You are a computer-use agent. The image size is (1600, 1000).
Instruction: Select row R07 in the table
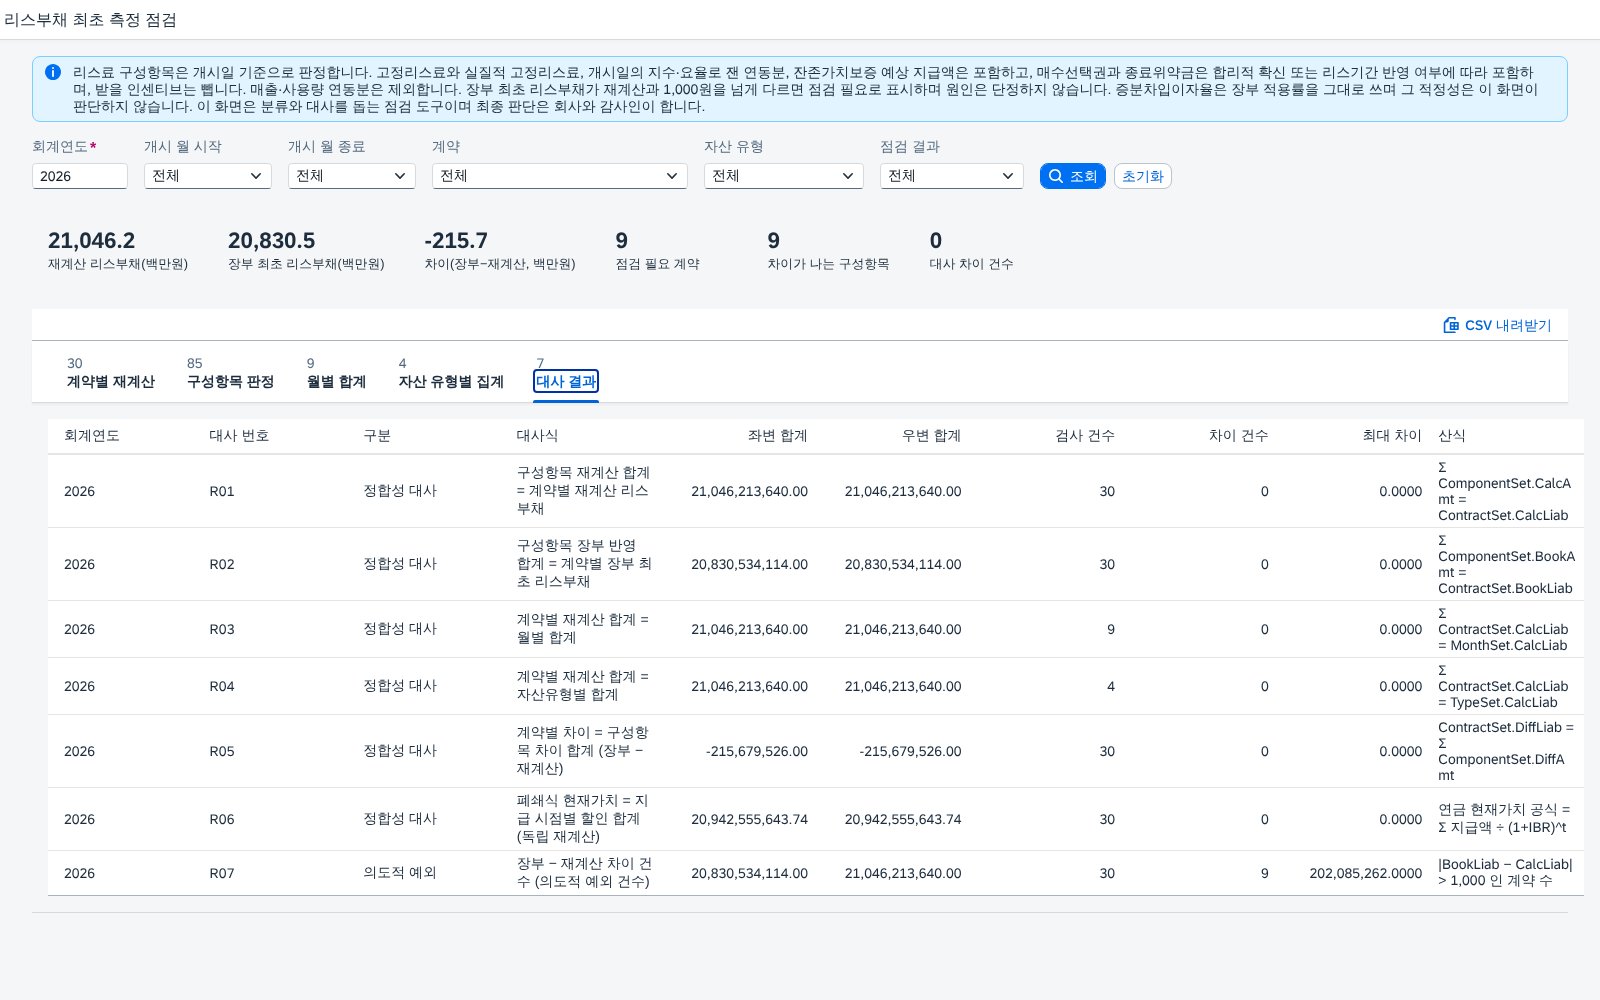coord(816,873)
